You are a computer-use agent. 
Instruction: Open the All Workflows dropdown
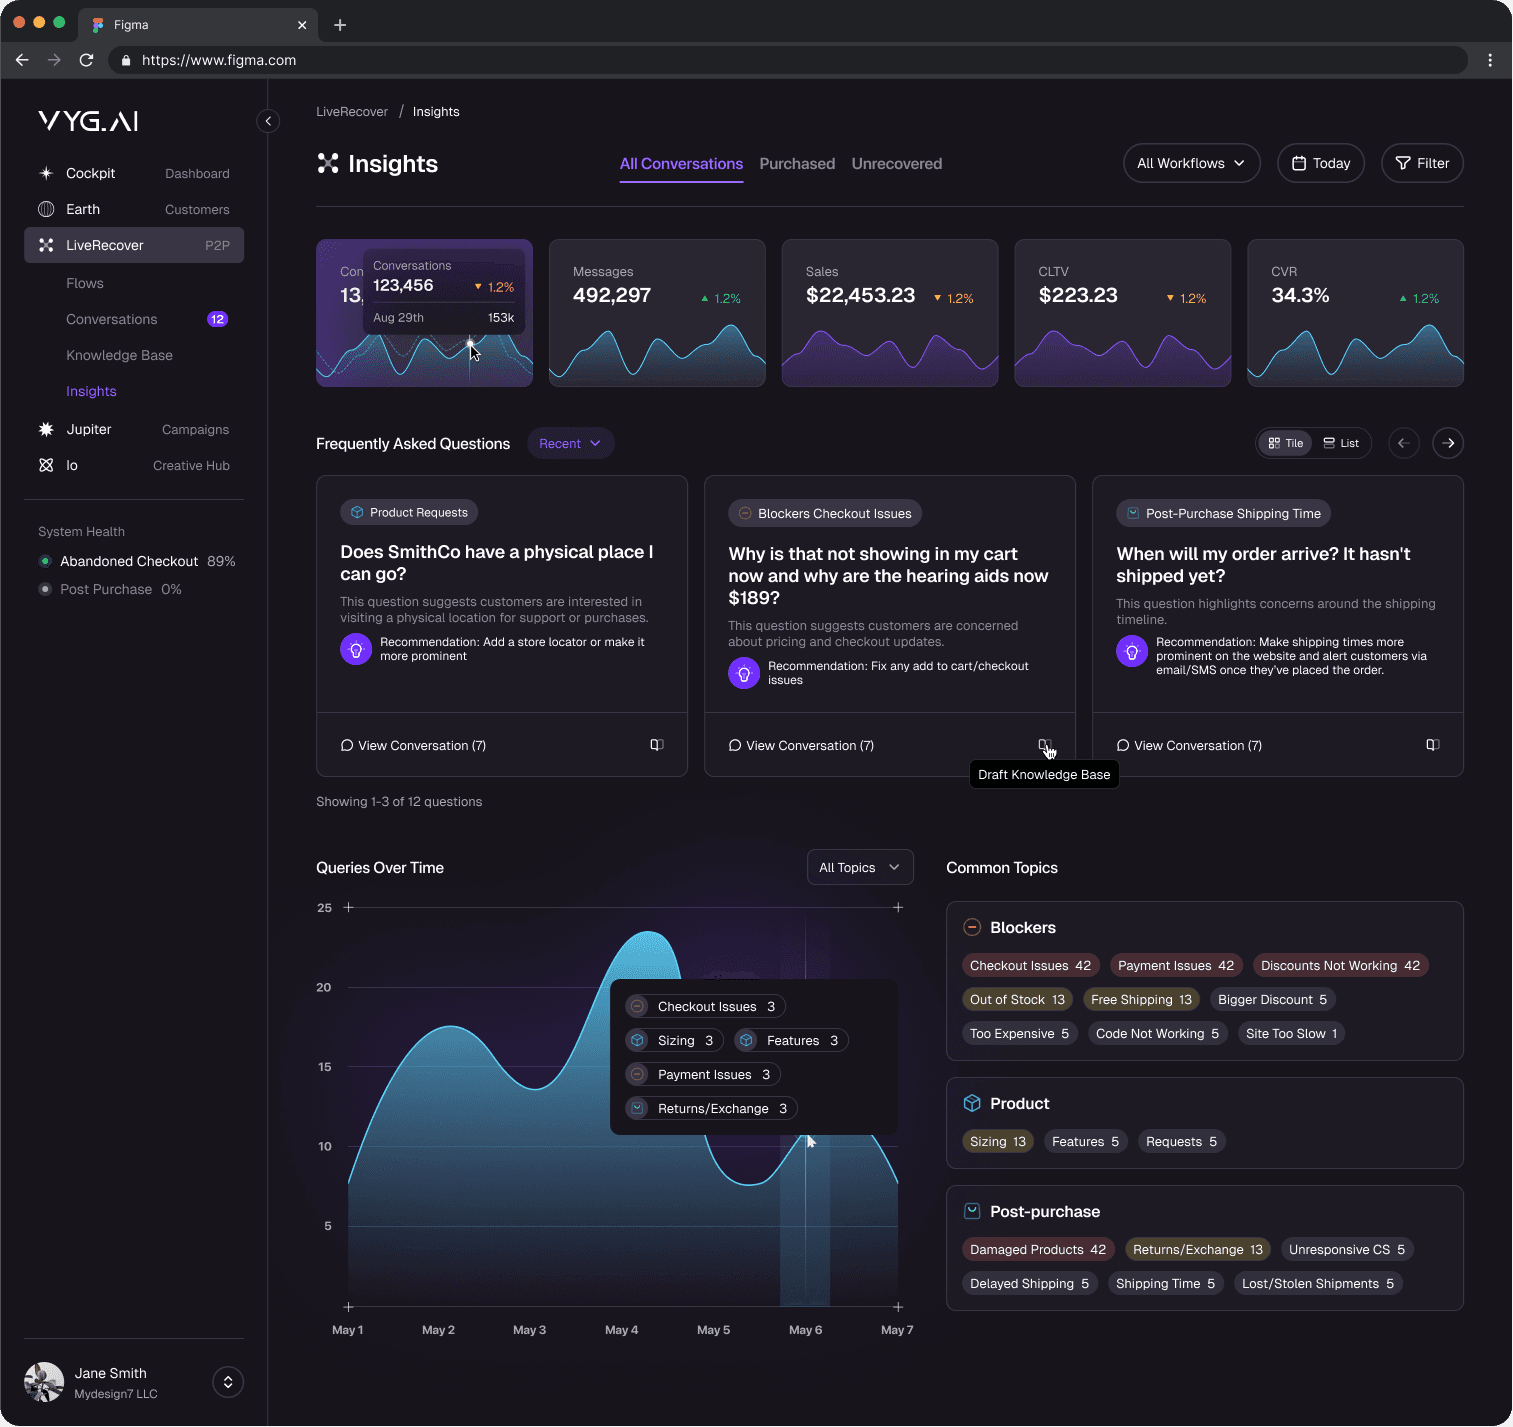pyautogui.click(x=1191, y=163)
